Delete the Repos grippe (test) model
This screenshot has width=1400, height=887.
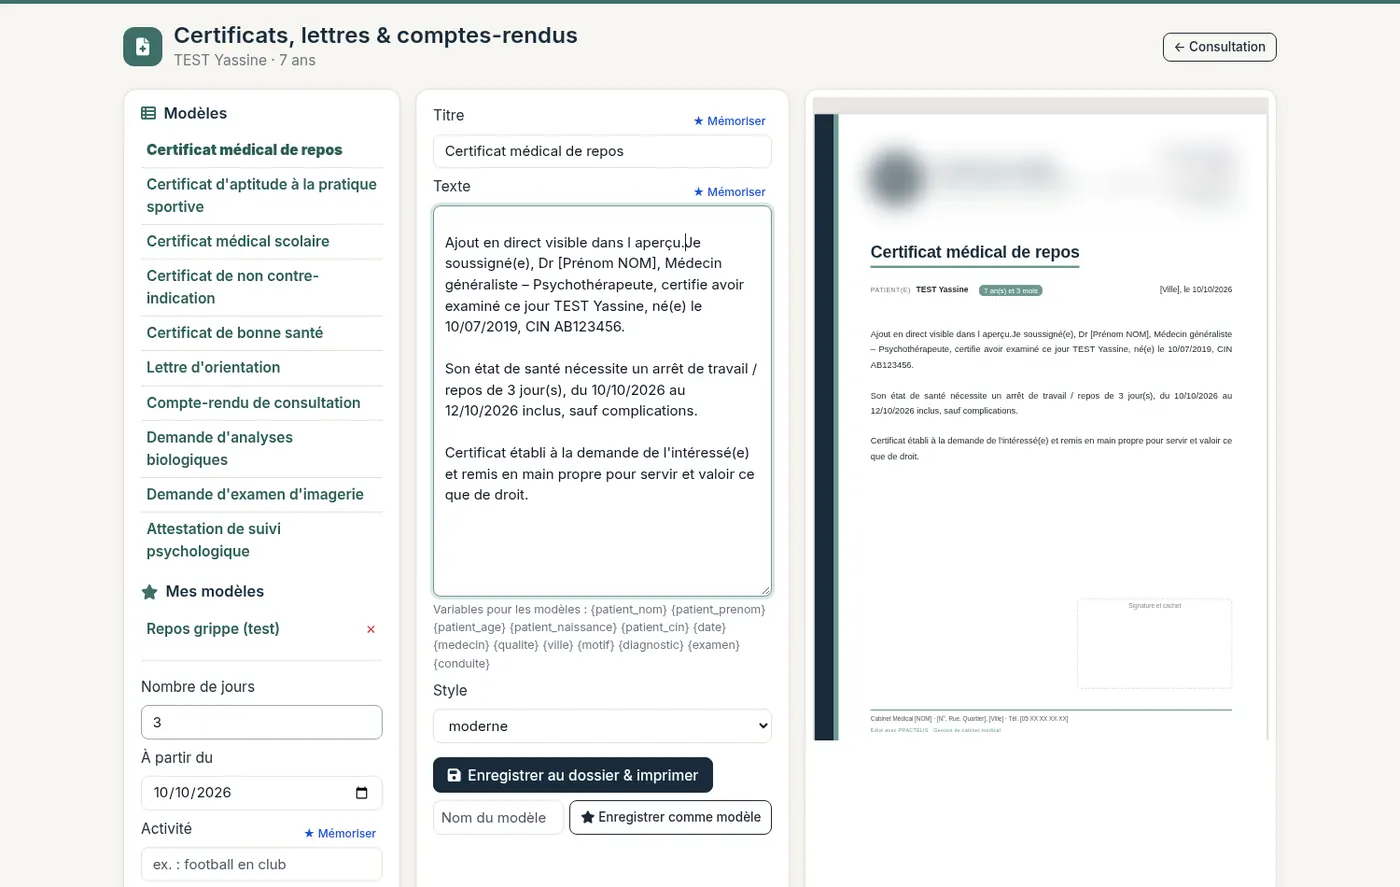tap(371, 629)
